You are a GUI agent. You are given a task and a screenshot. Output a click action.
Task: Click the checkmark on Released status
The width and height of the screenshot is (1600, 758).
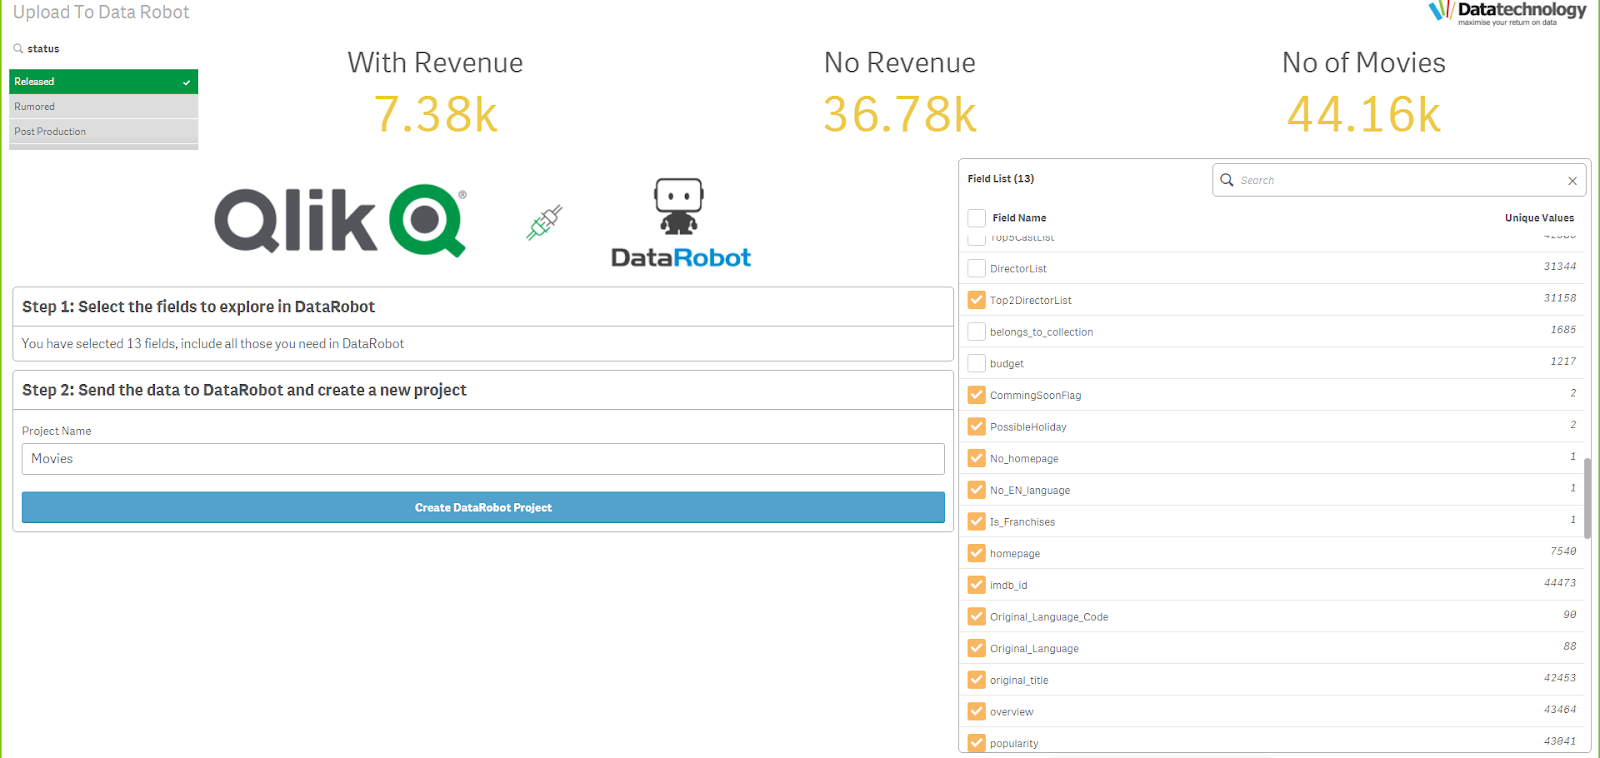click(x=186, y=82)
